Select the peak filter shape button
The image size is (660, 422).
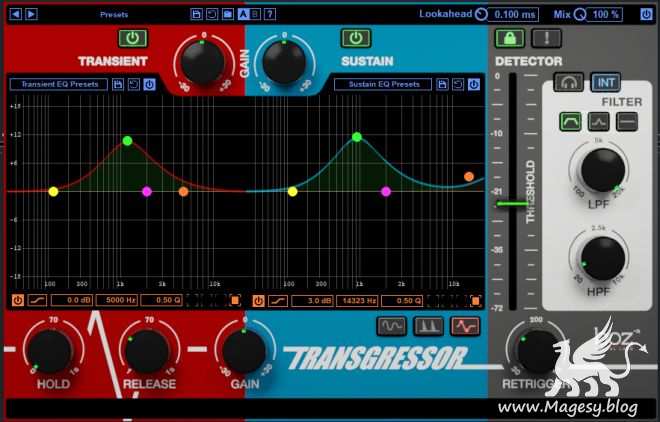[x=599, y=122]
